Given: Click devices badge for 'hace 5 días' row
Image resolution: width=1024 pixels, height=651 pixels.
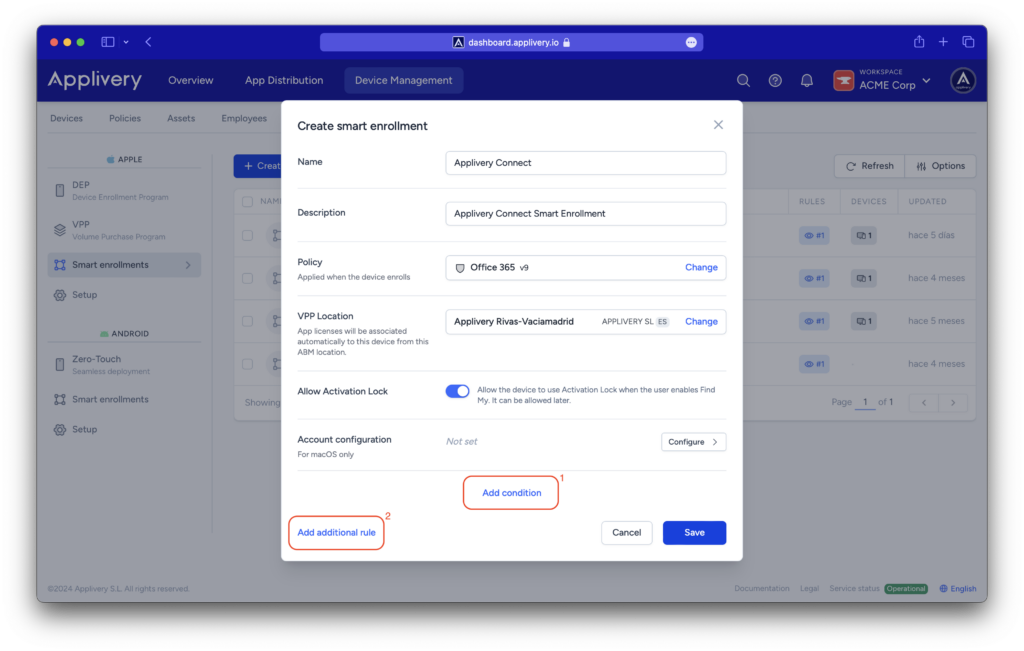Looking at the screenshot, I should coord(863,235).
